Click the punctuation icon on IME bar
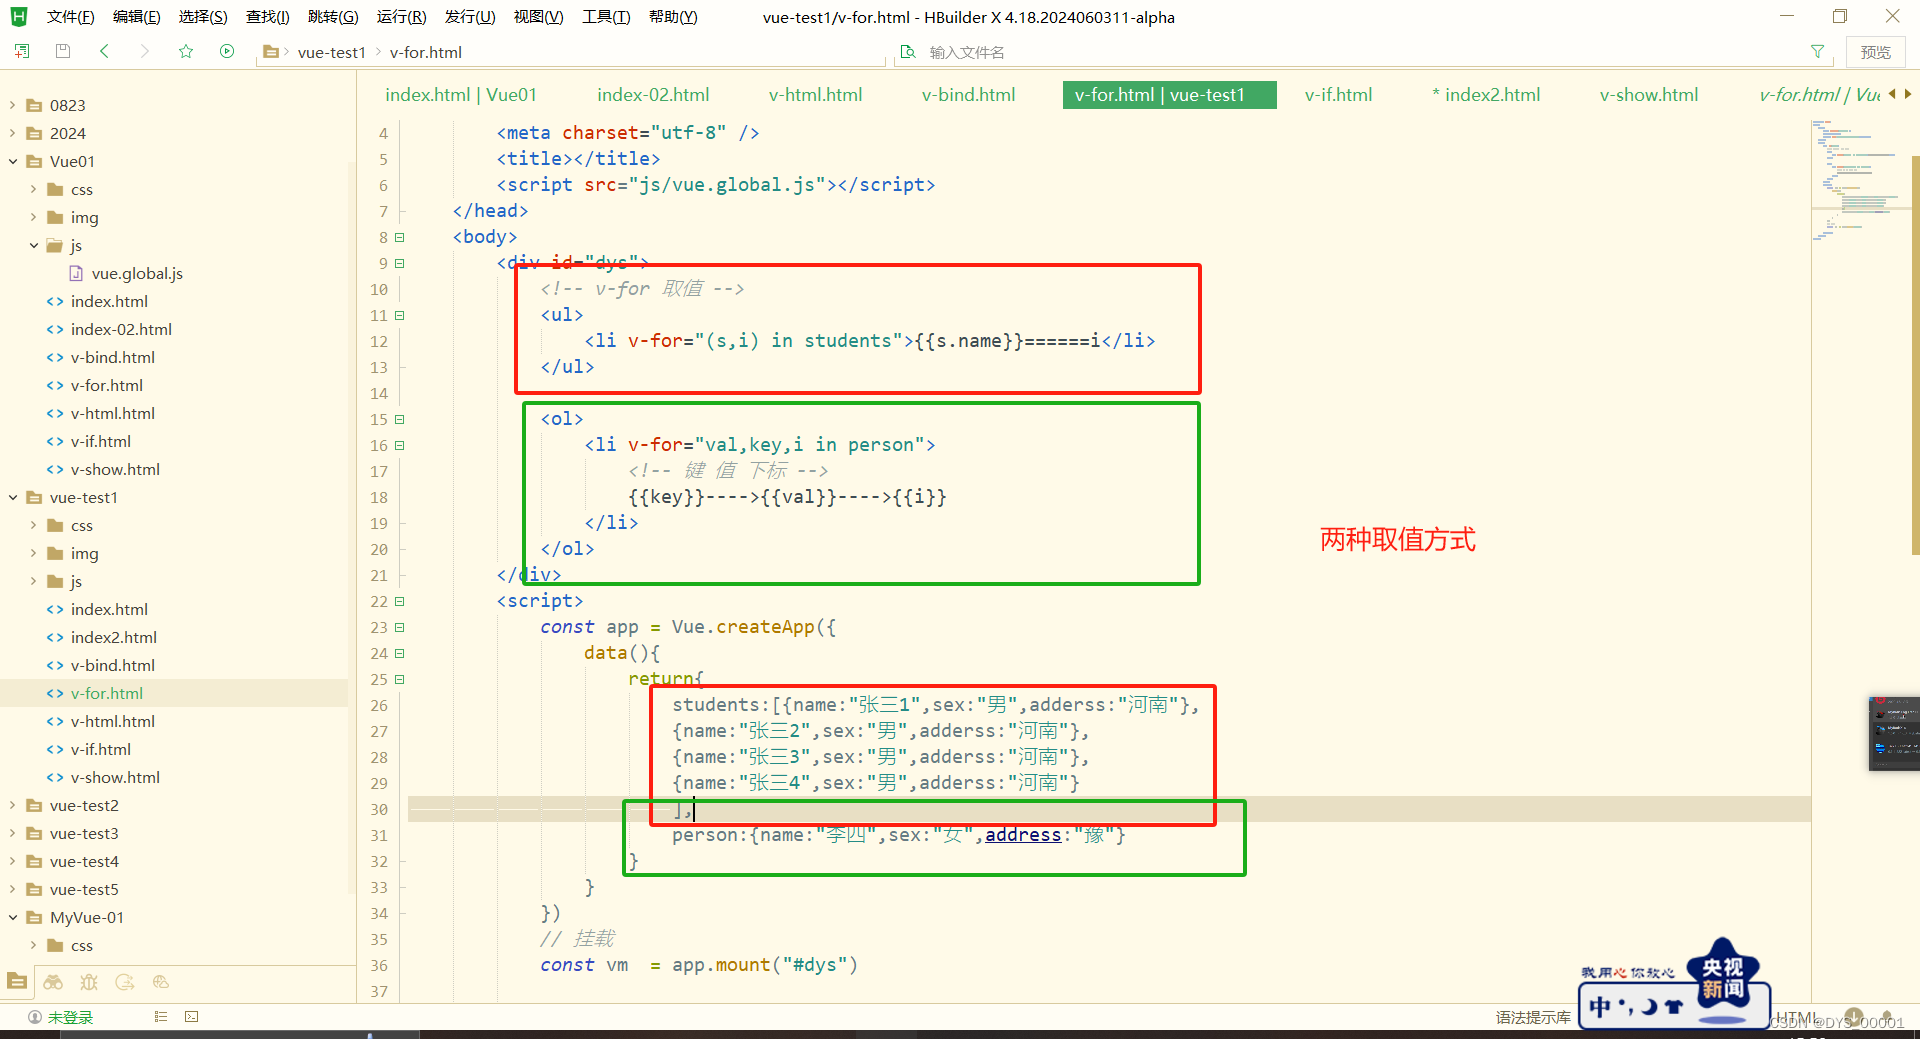Screen dimensions: 1920x1039 click(1625, 1006)
